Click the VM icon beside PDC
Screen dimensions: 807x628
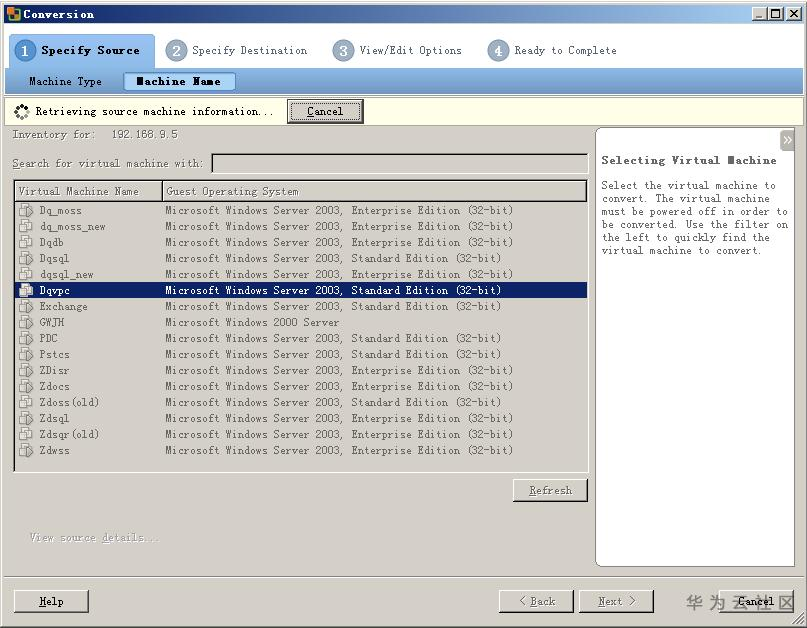click(26, 338)
